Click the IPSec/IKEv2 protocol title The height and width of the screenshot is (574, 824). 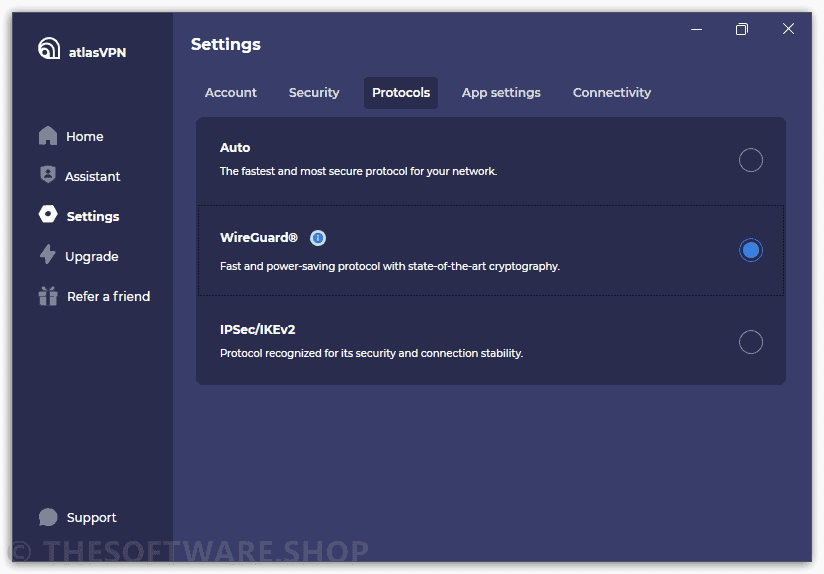(x=258, y=330)
